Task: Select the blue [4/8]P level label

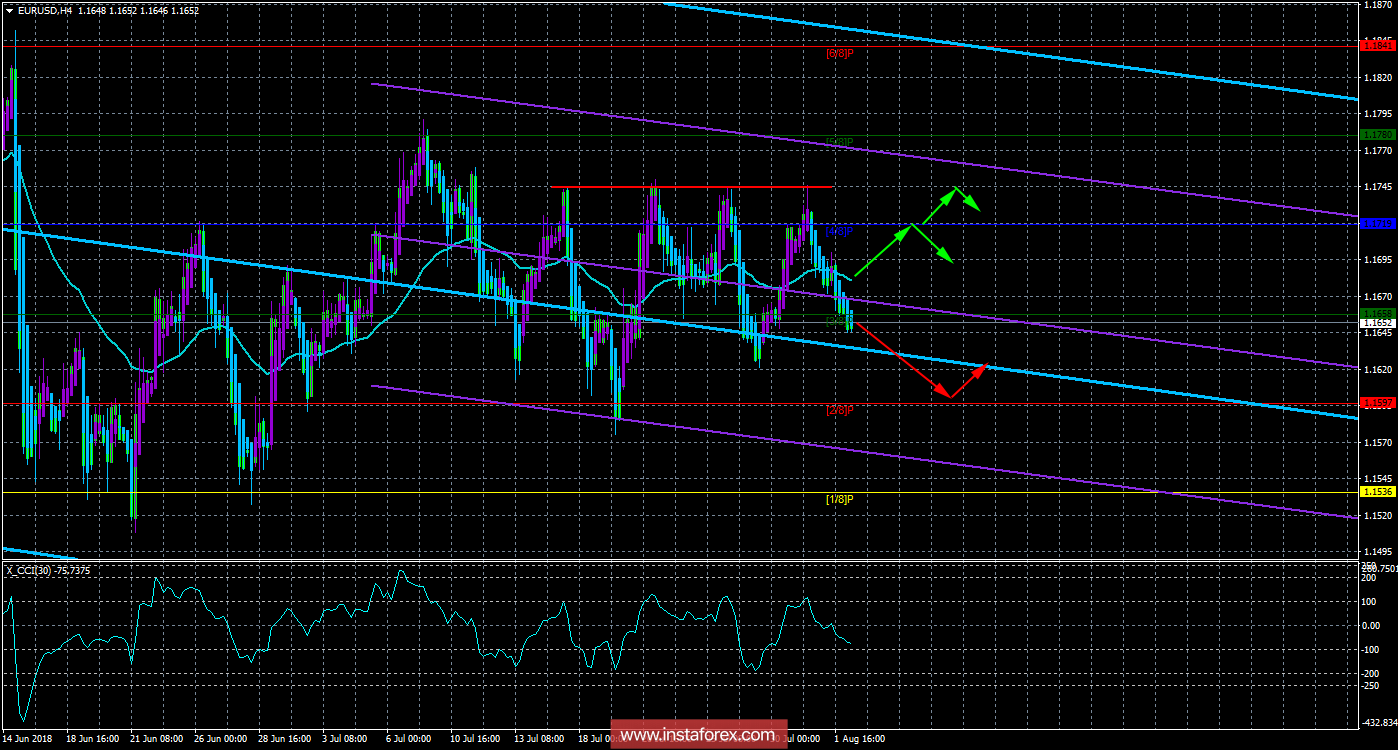Action: point(839,231)
